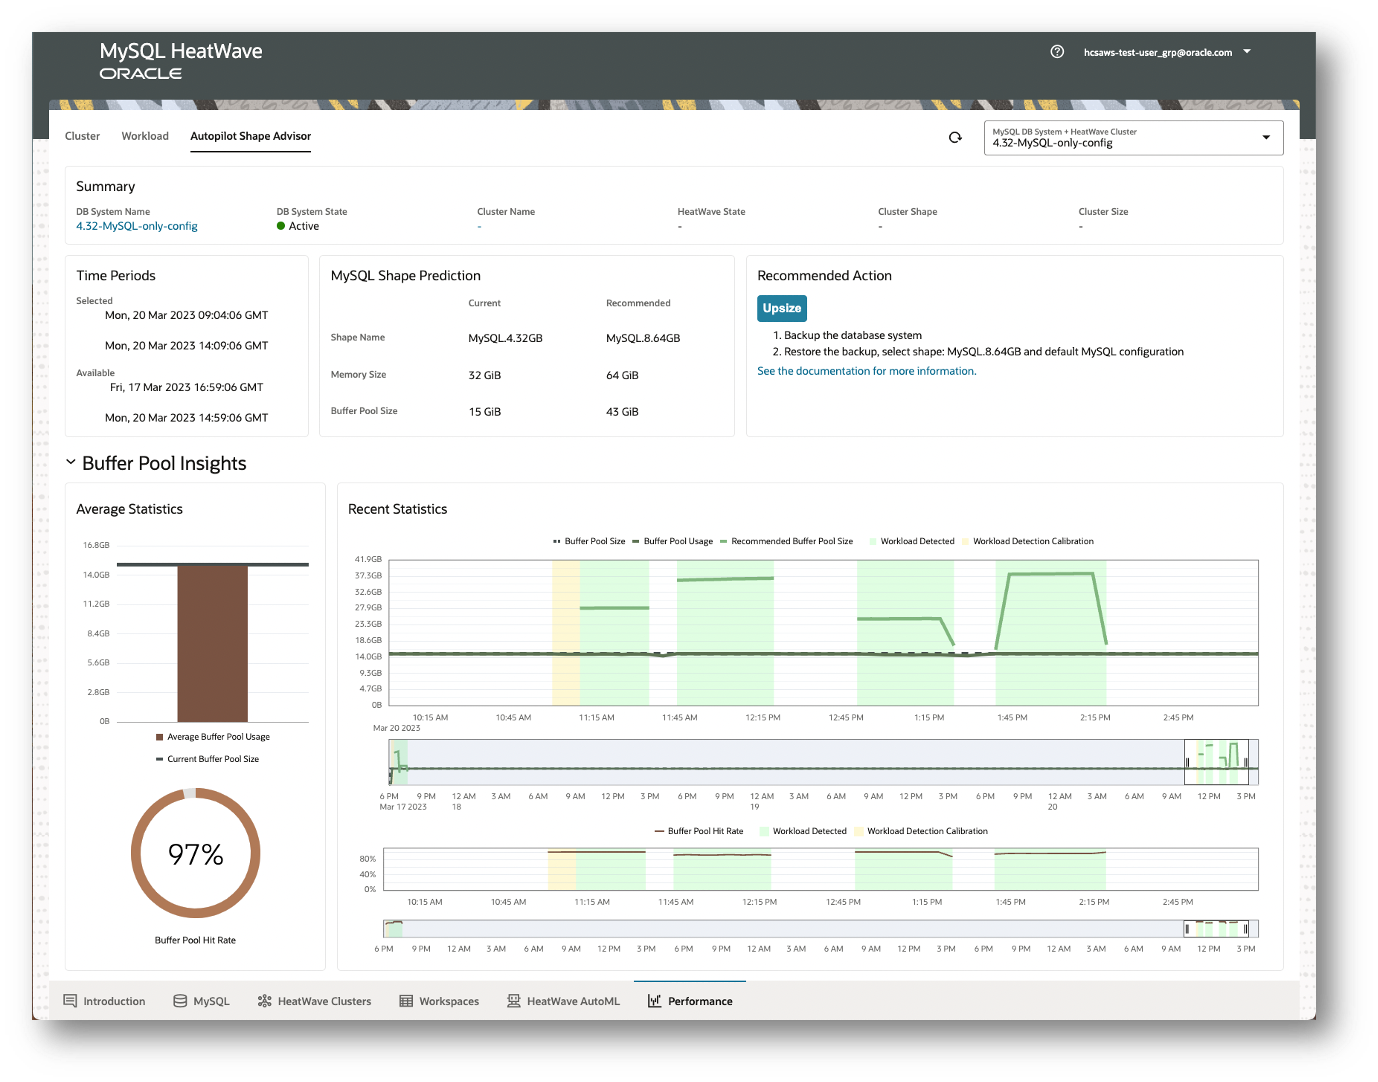Click the Upsize button
This screenshot has height=1082, width=1378.
[x=781, y=308]
